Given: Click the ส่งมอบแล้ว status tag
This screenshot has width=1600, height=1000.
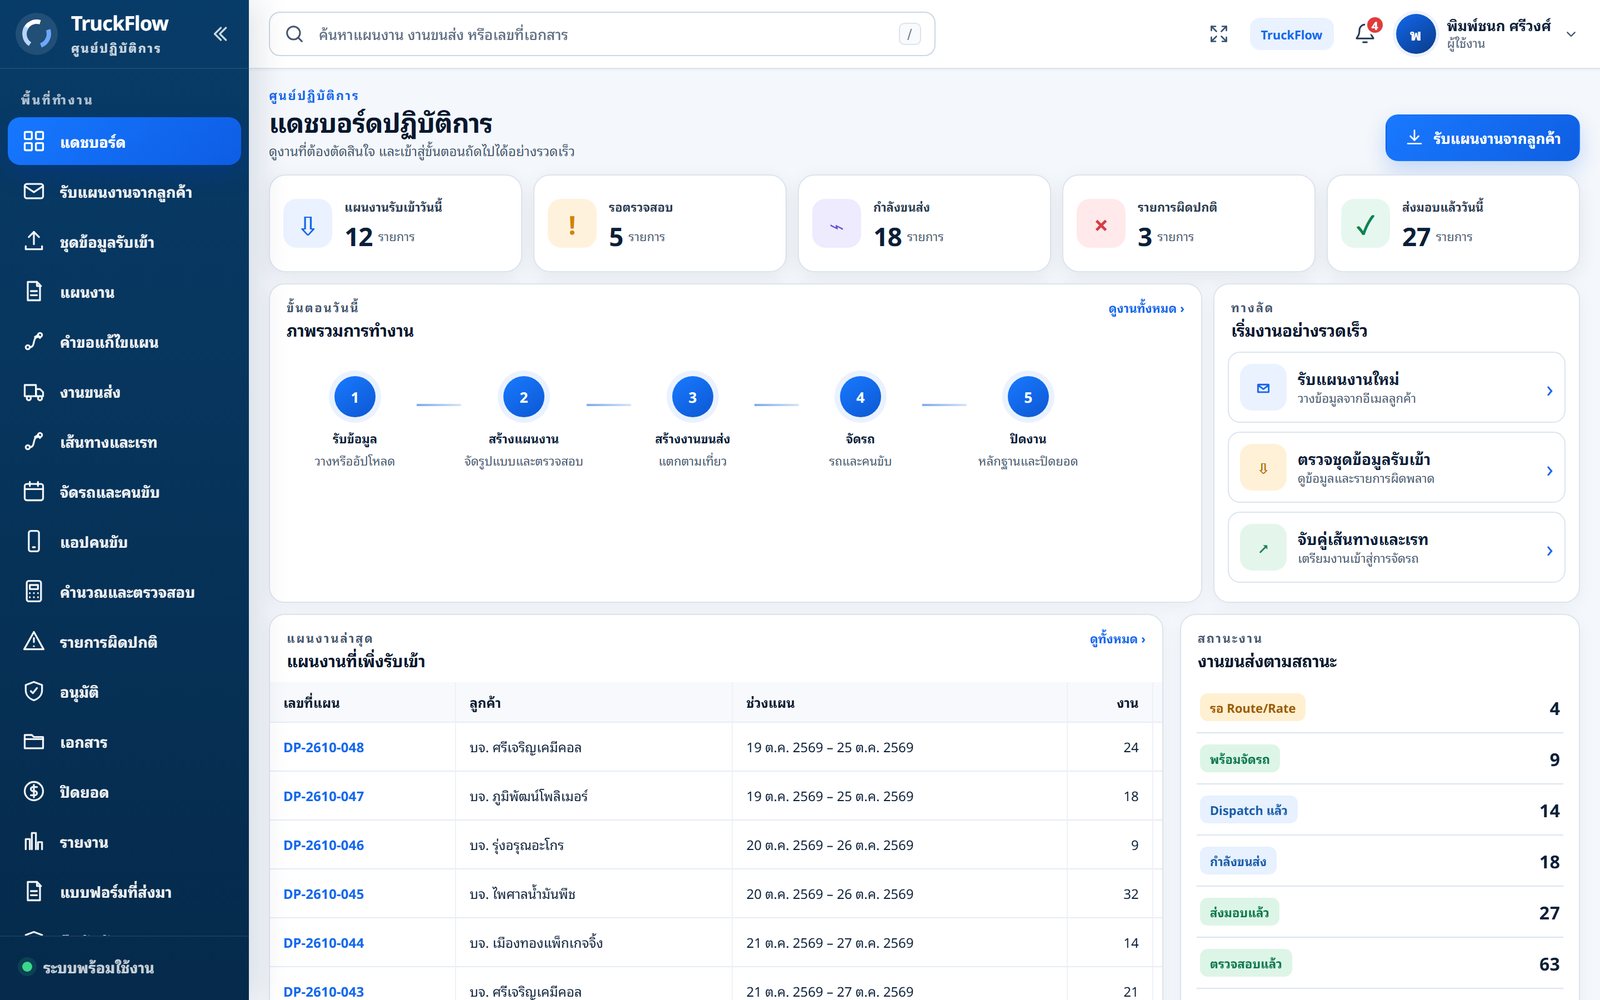Looking at the screenshot, I should [1239, 912].
